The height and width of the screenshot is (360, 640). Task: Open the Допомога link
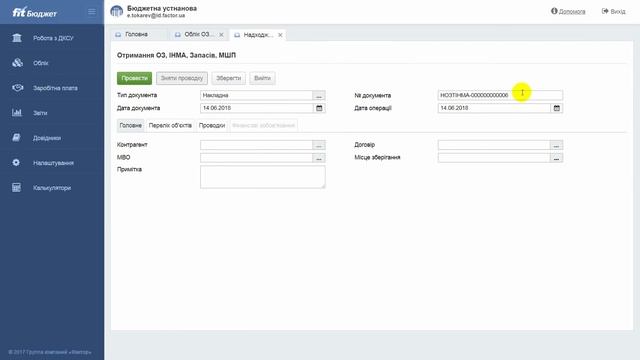(572, 11)
